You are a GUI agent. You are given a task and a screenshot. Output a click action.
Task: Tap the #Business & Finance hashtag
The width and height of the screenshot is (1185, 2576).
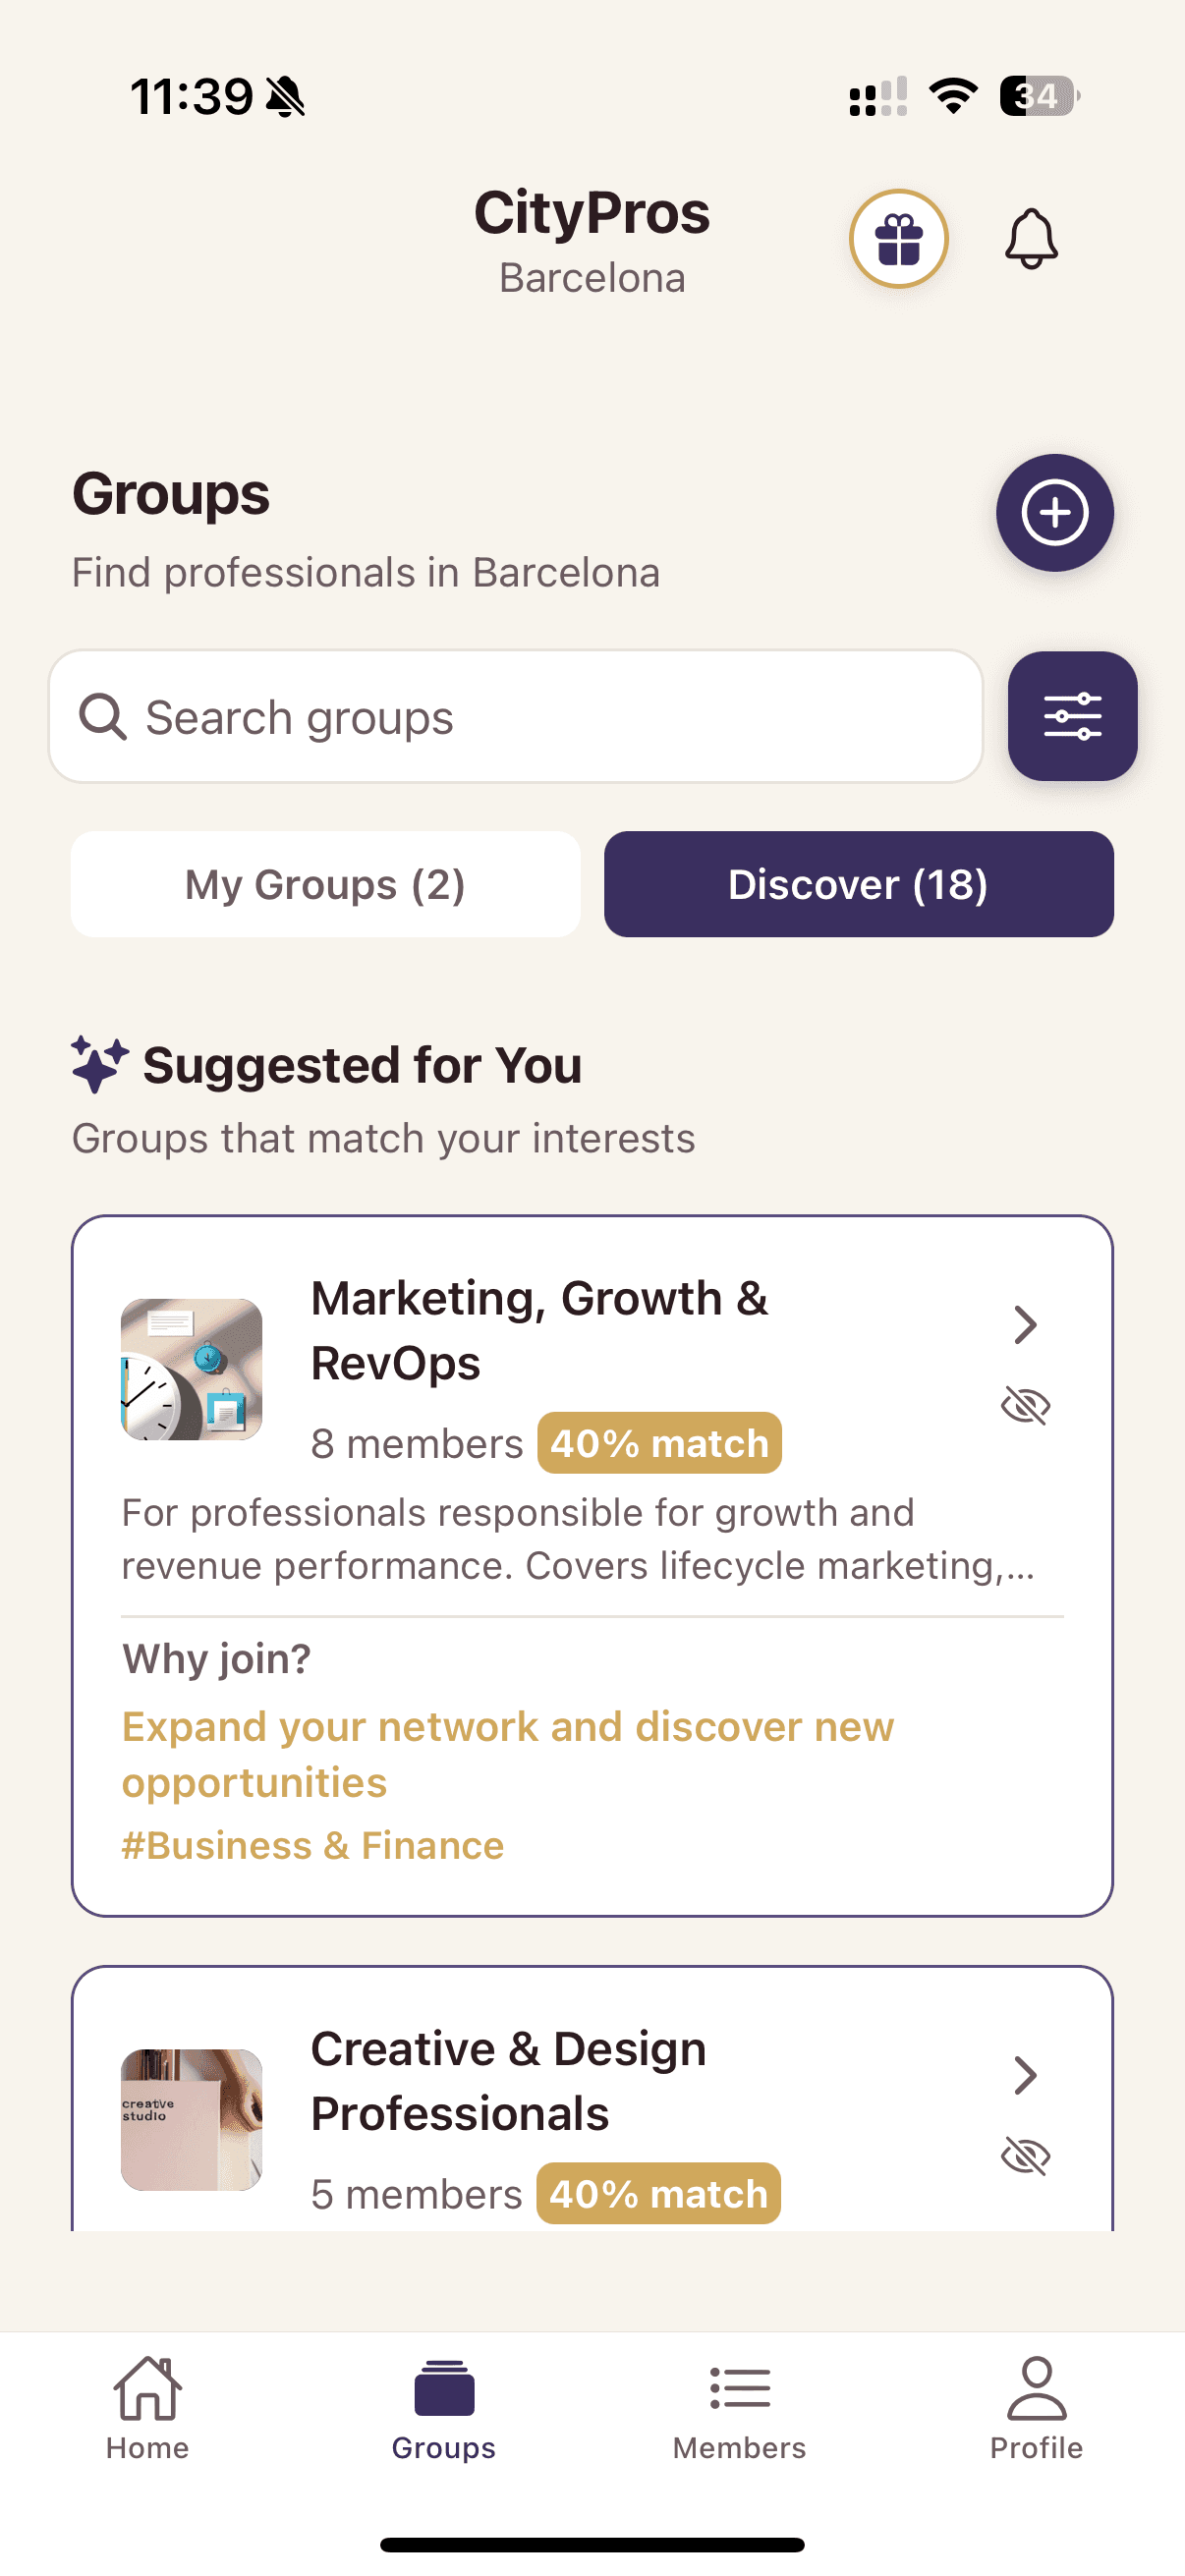tap(312, 1846)
